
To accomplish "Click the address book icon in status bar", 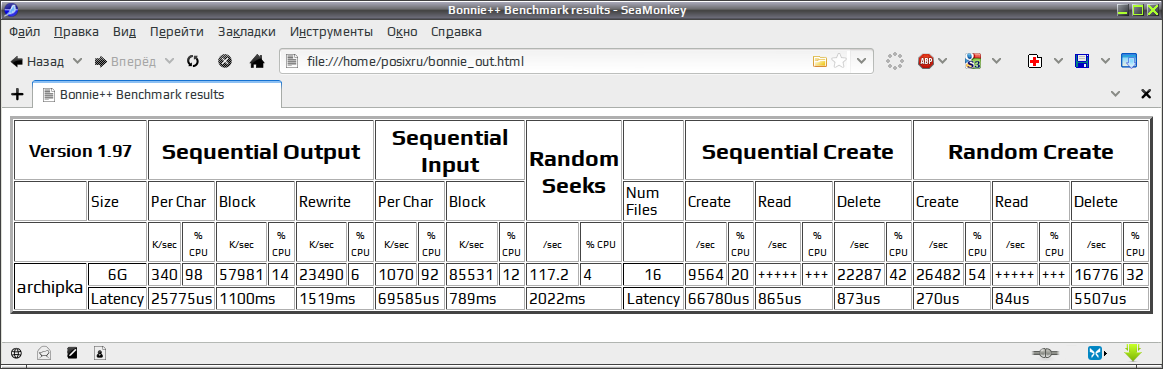I will (99, 353).
